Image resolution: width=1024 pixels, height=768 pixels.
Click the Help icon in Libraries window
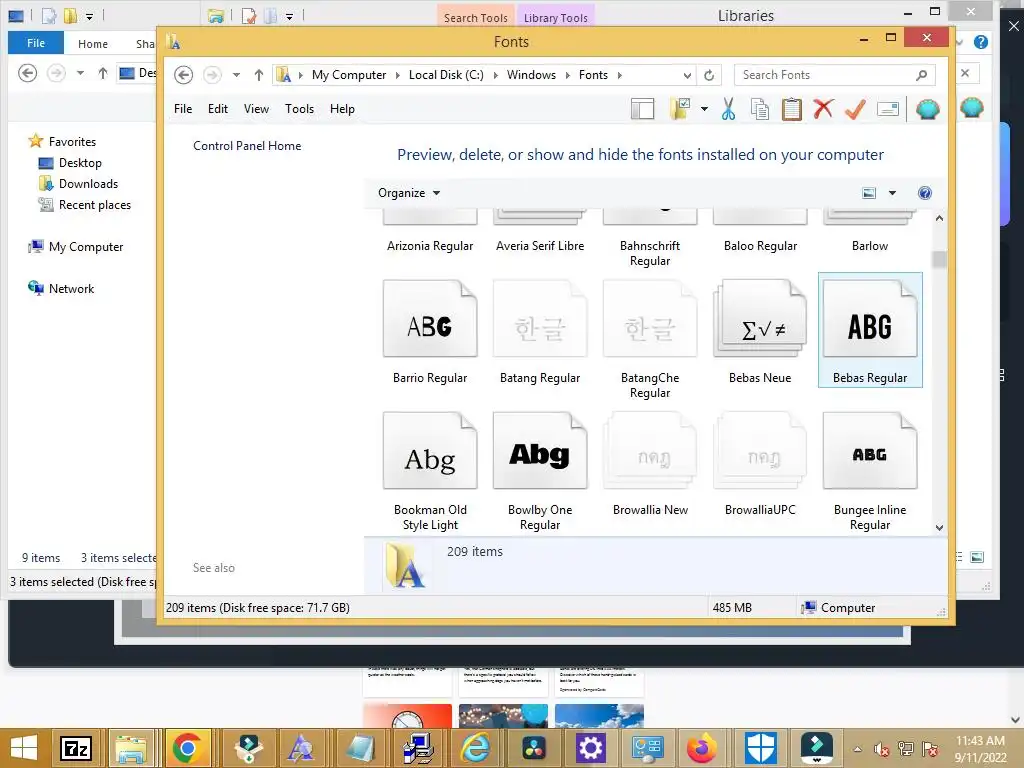(980, 42)
